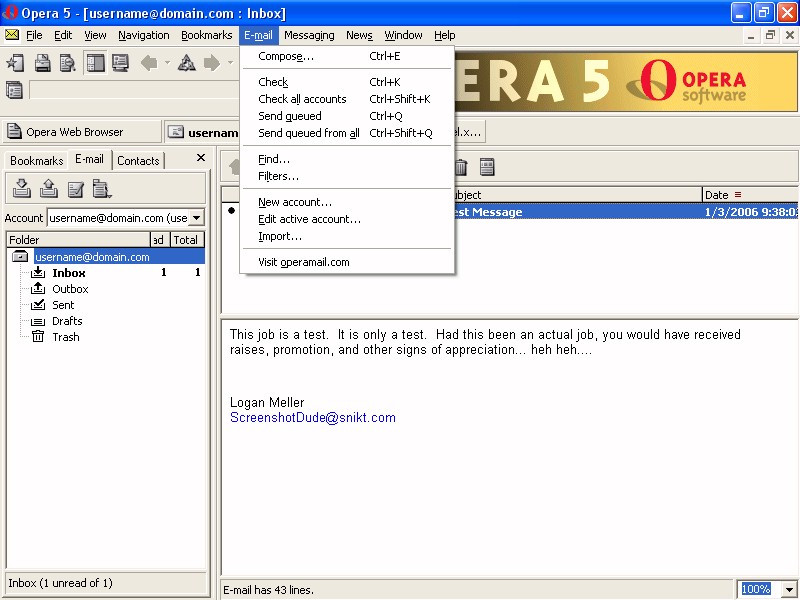The width and height of the screenshot is (800, 600).
Task: Click the Reload triangle icon
Action: (186, 63)
